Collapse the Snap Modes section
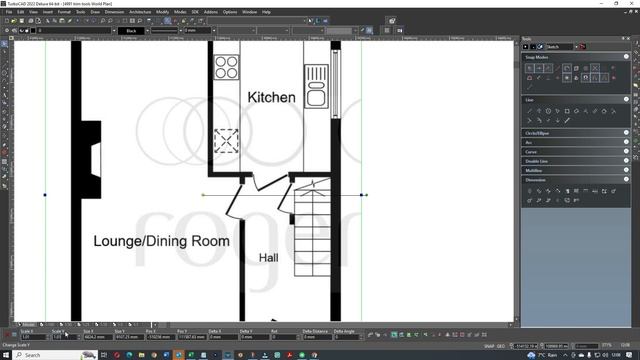The image size is (640, 360). pyautogui.click(x=626, y=57)
